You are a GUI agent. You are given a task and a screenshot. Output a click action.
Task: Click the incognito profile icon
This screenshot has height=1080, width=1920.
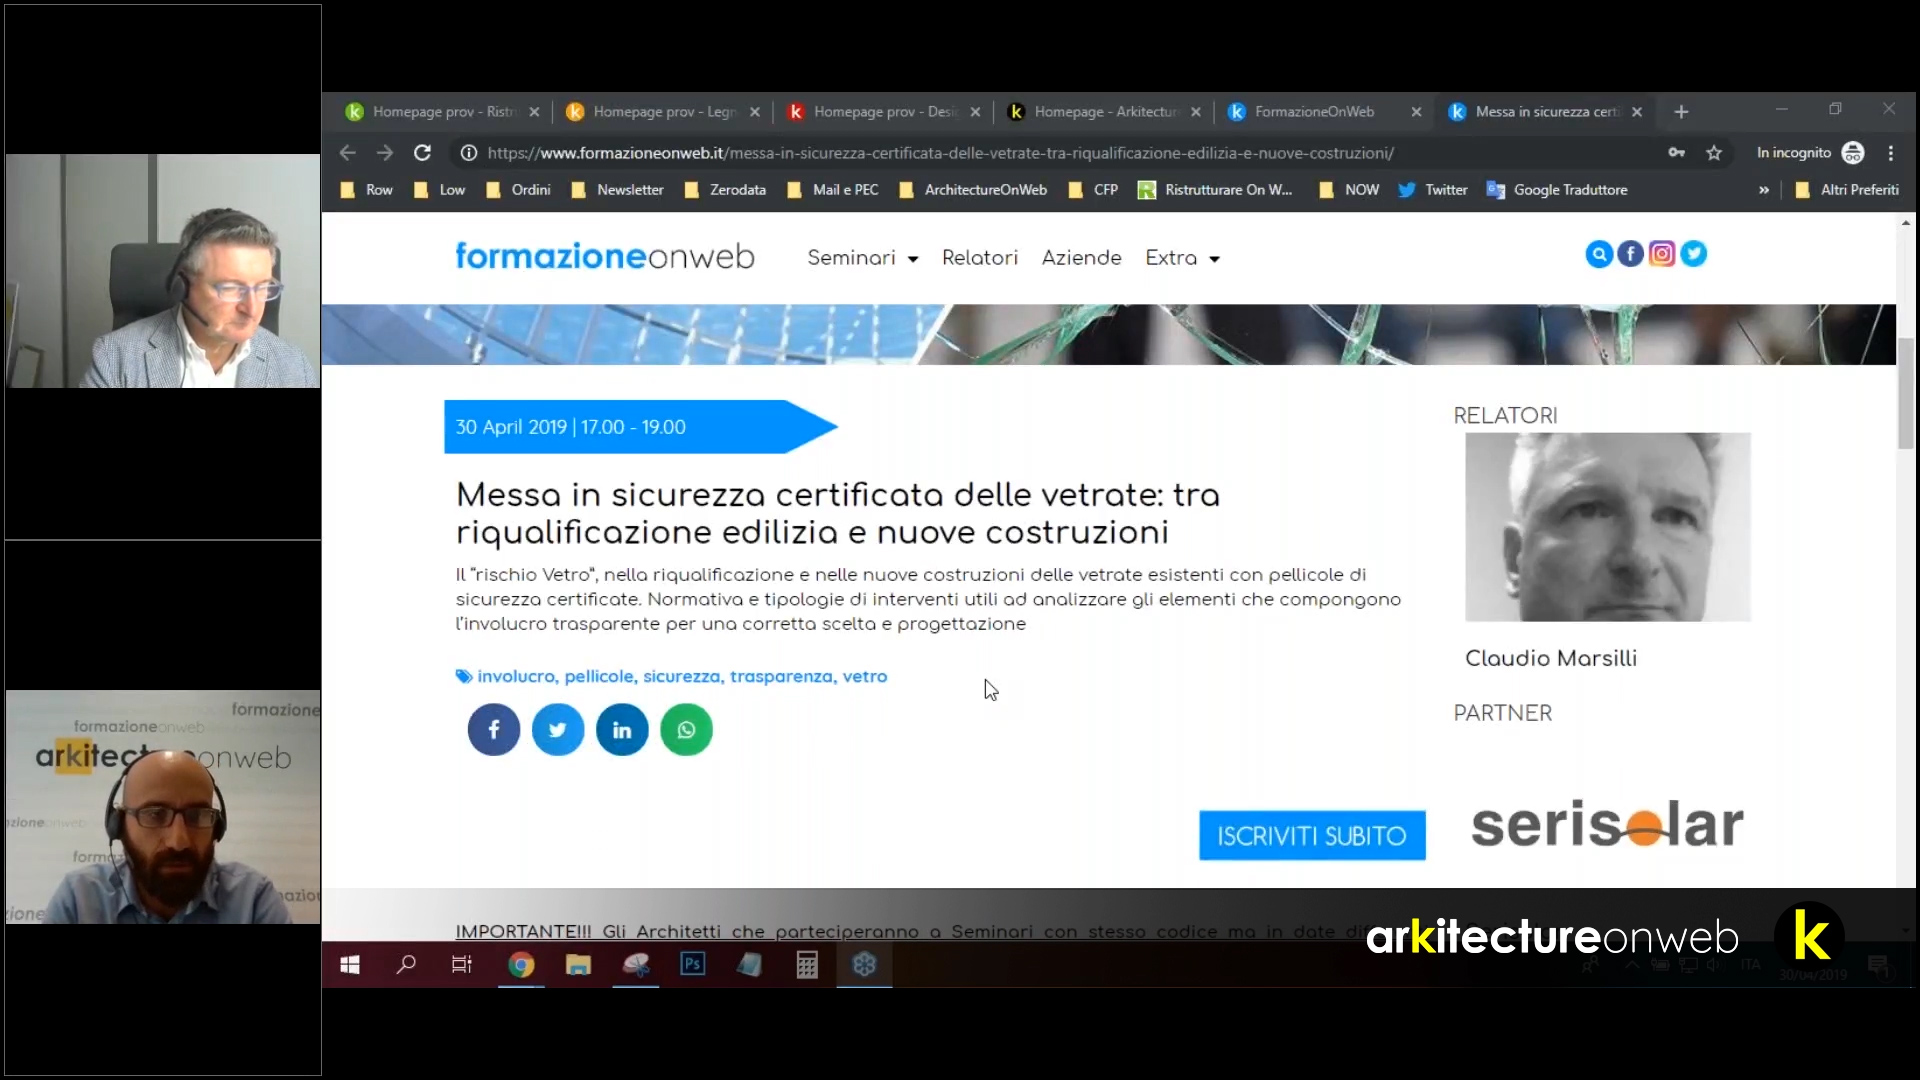click(1853, 153)
